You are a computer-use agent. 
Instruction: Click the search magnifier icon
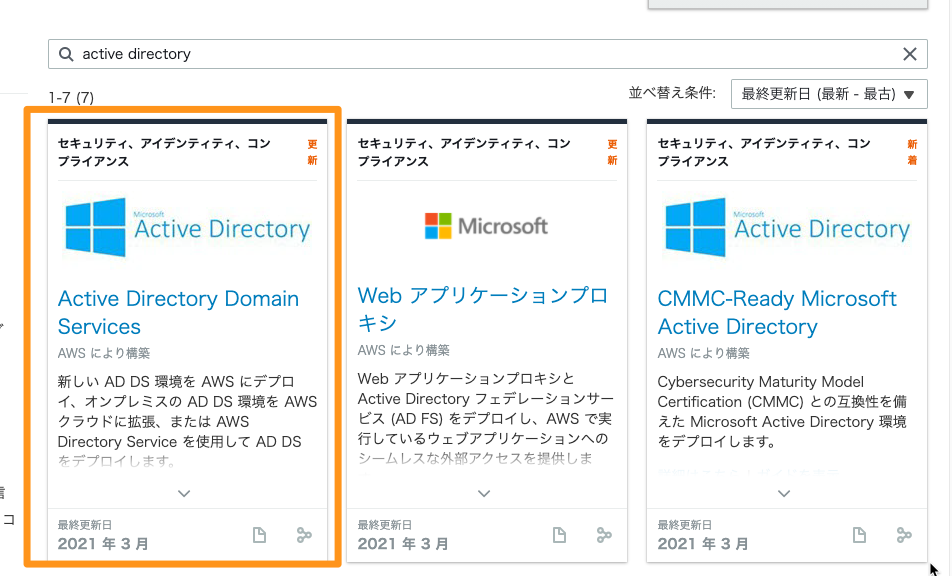point(66,54)
